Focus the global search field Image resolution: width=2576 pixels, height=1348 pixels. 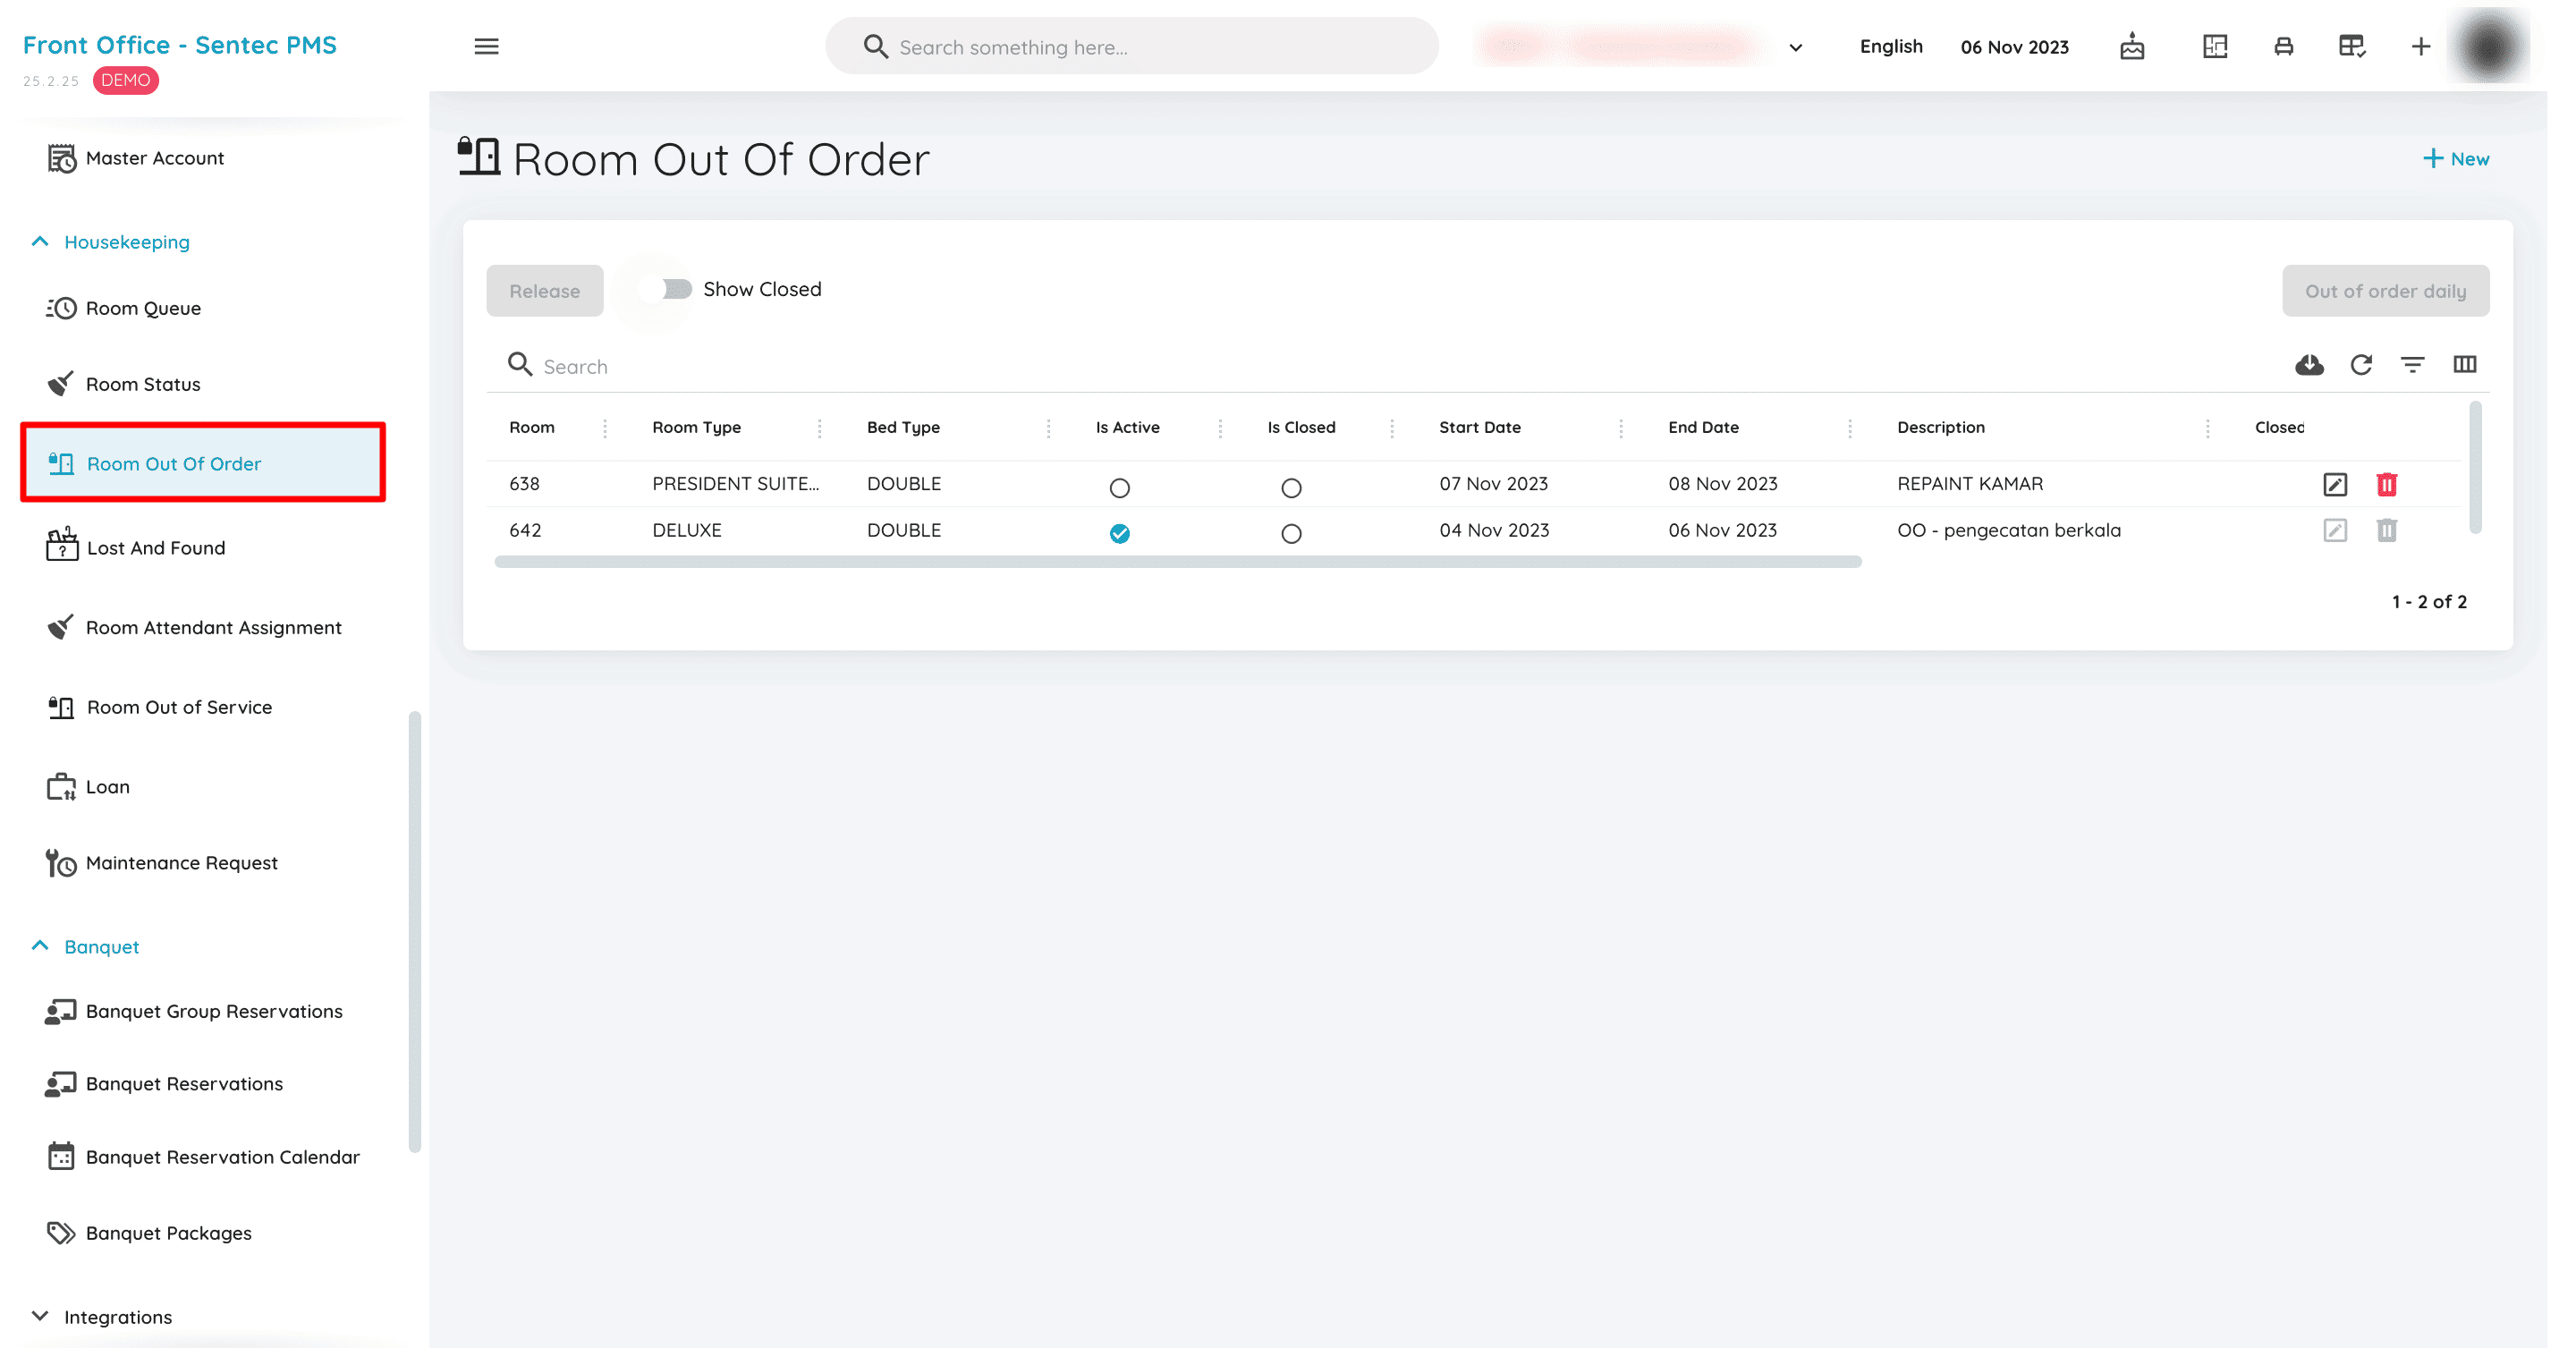tap(1132, 46)
